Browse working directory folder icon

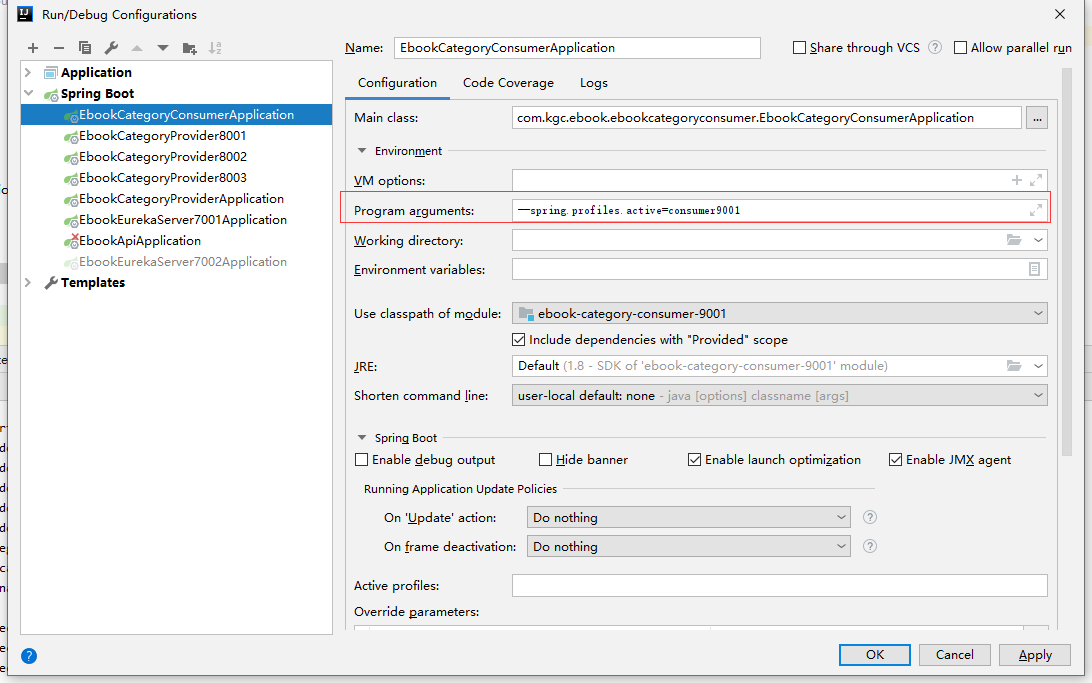coord(1014,240)
